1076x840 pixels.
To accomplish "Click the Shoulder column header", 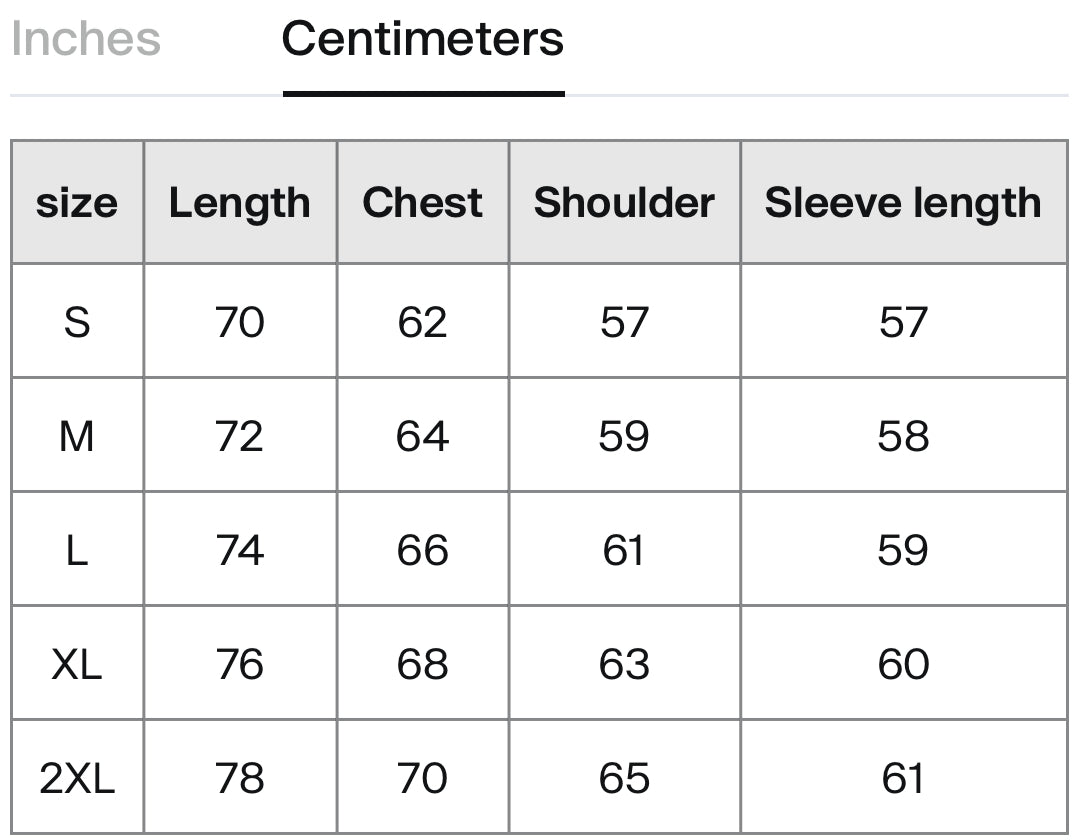I will coord(624,202).
